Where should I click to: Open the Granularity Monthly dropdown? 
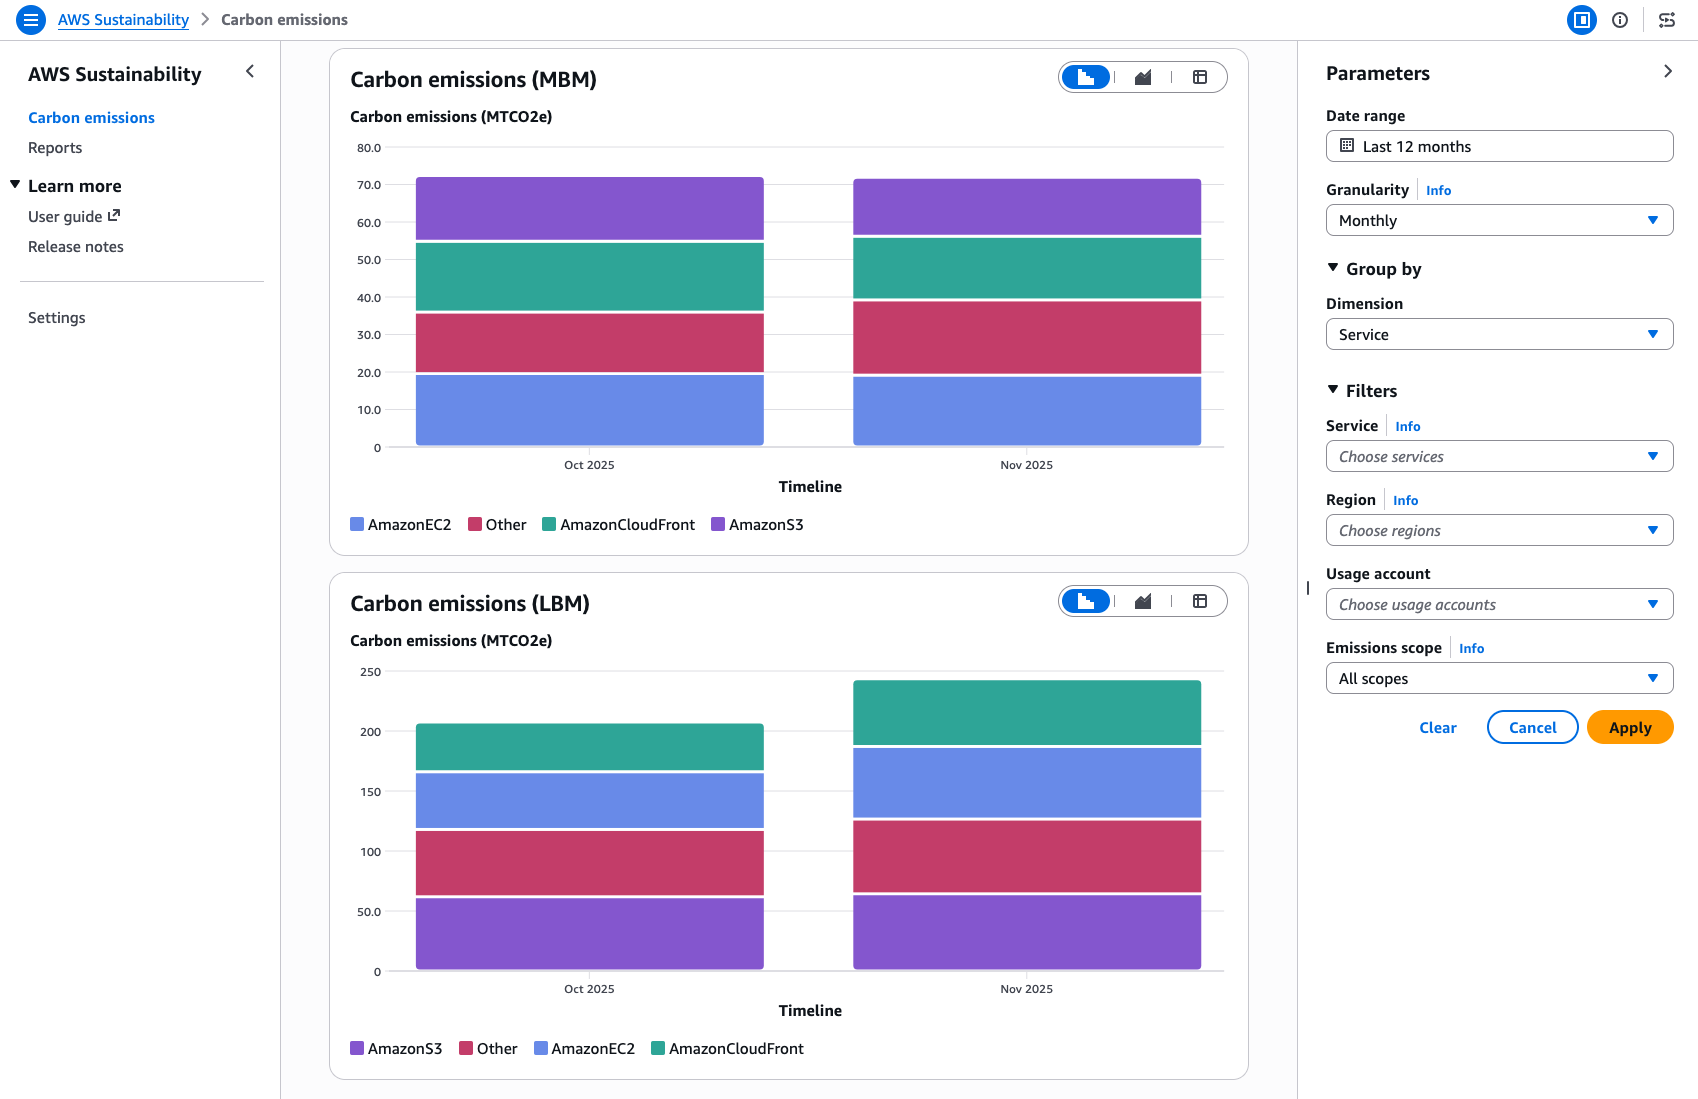[1499, 220]
